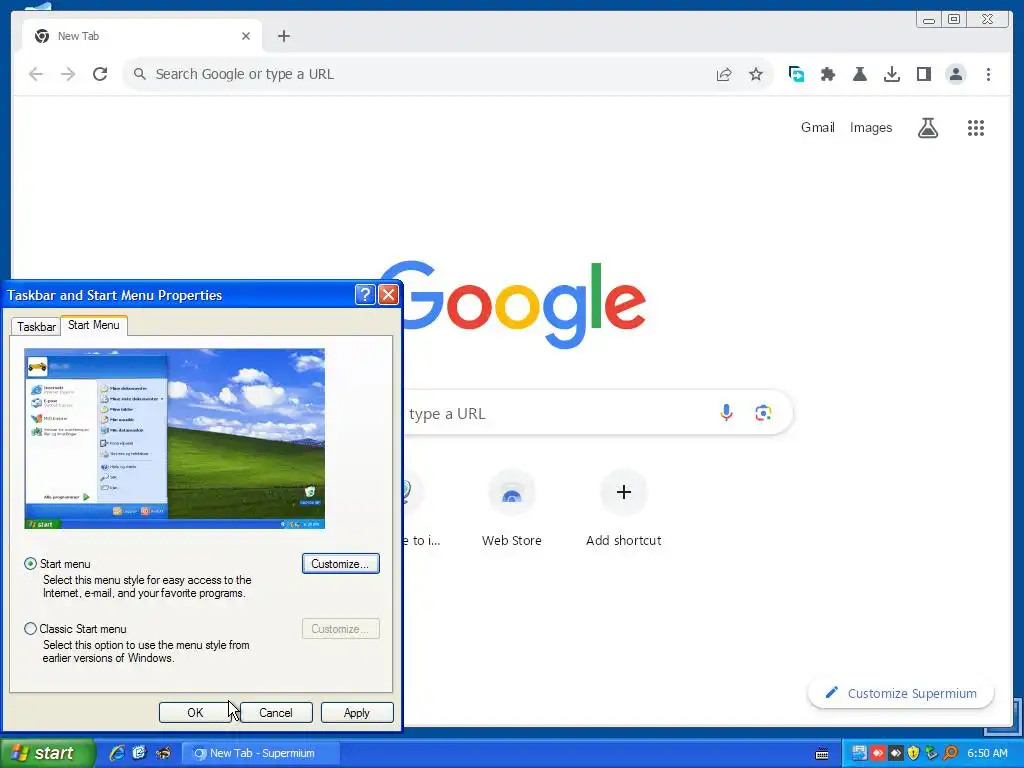Image resolution: width=1024 pixels, height=768 pixels.
Task: Open the Google apps grid
Action: coord(976,128)
